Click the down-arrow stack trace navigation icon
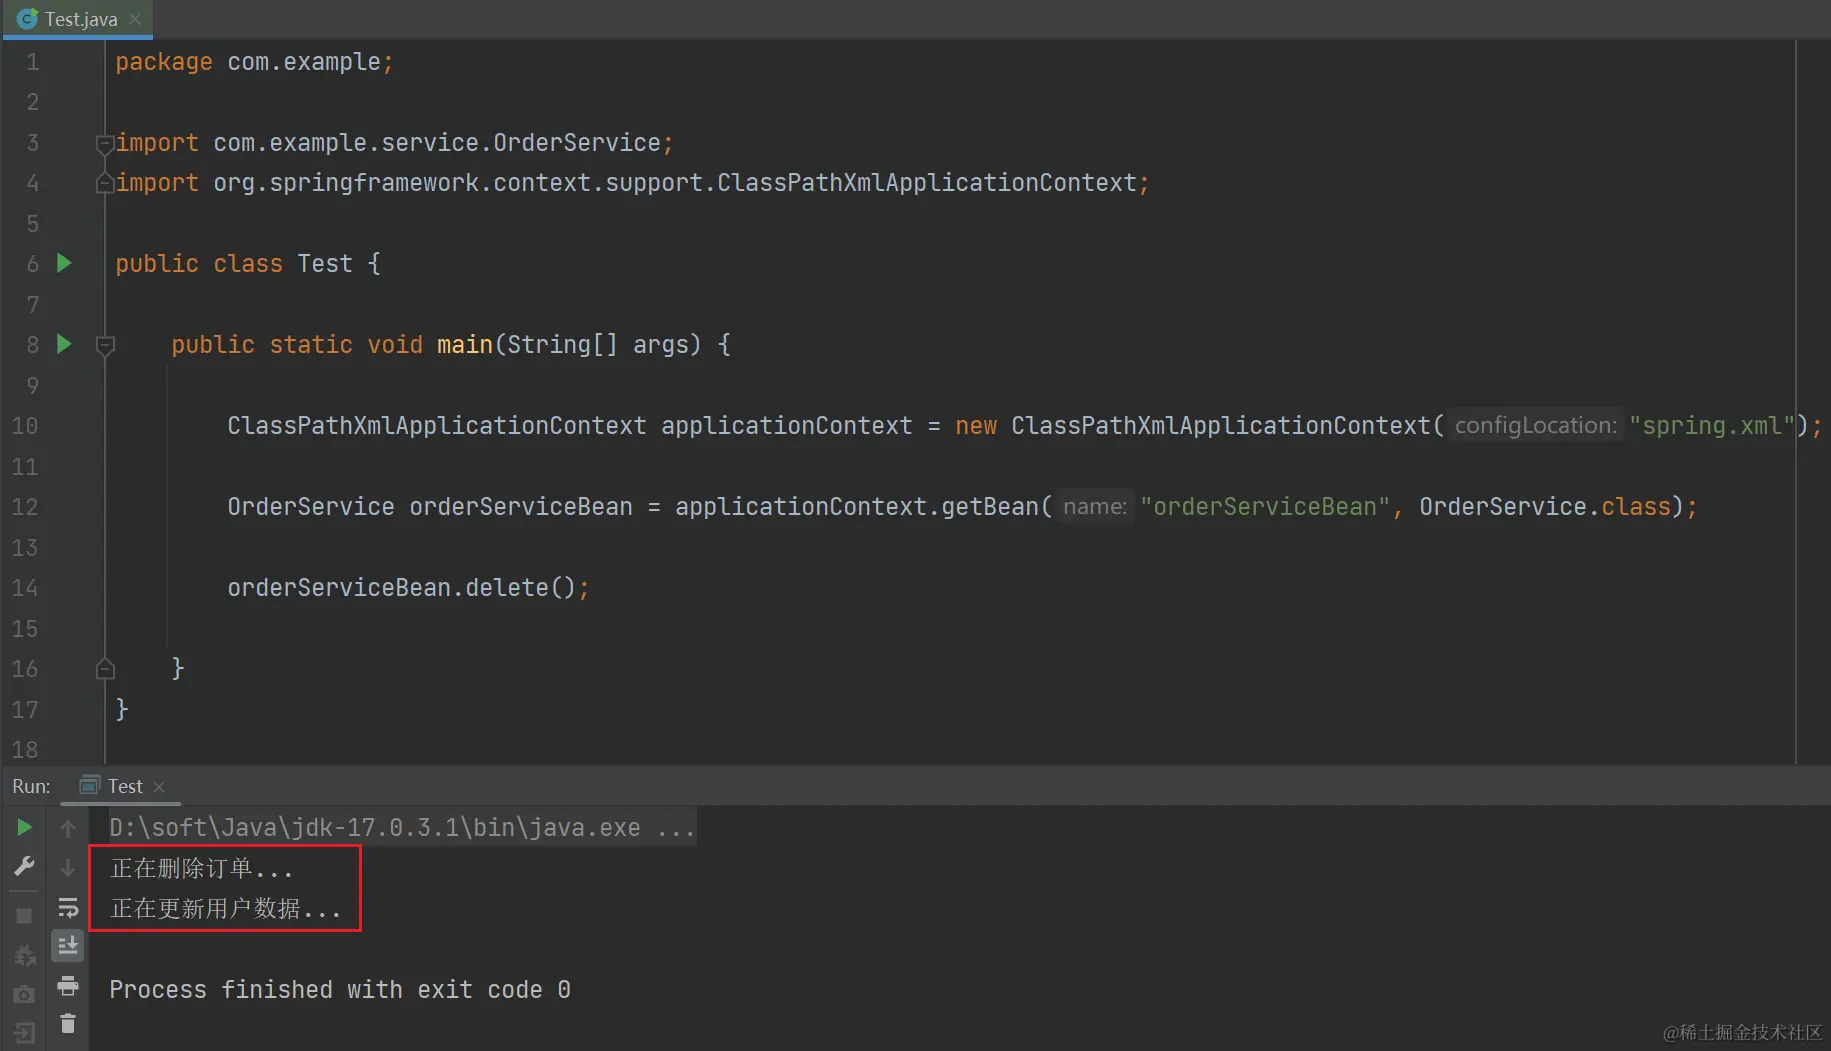Image resolution: width=1831 pixels, height=1051 pixels. (68, 867)
